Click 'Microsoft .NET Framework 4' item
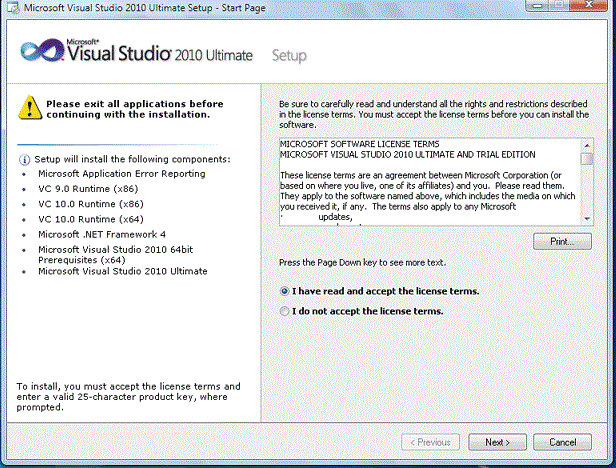Image resolution: width=616 pixels, height=468 pixels. click(102, 235)
